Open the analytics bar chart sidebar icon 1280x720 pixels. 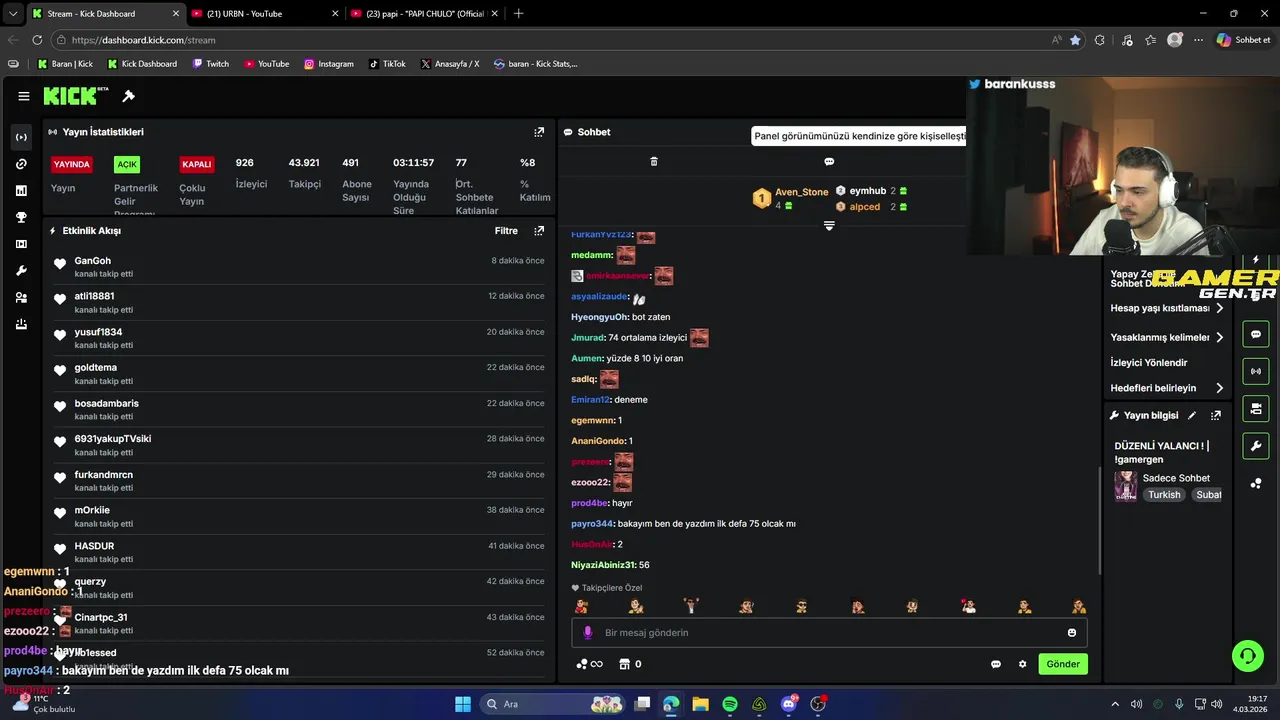point(21,190)
